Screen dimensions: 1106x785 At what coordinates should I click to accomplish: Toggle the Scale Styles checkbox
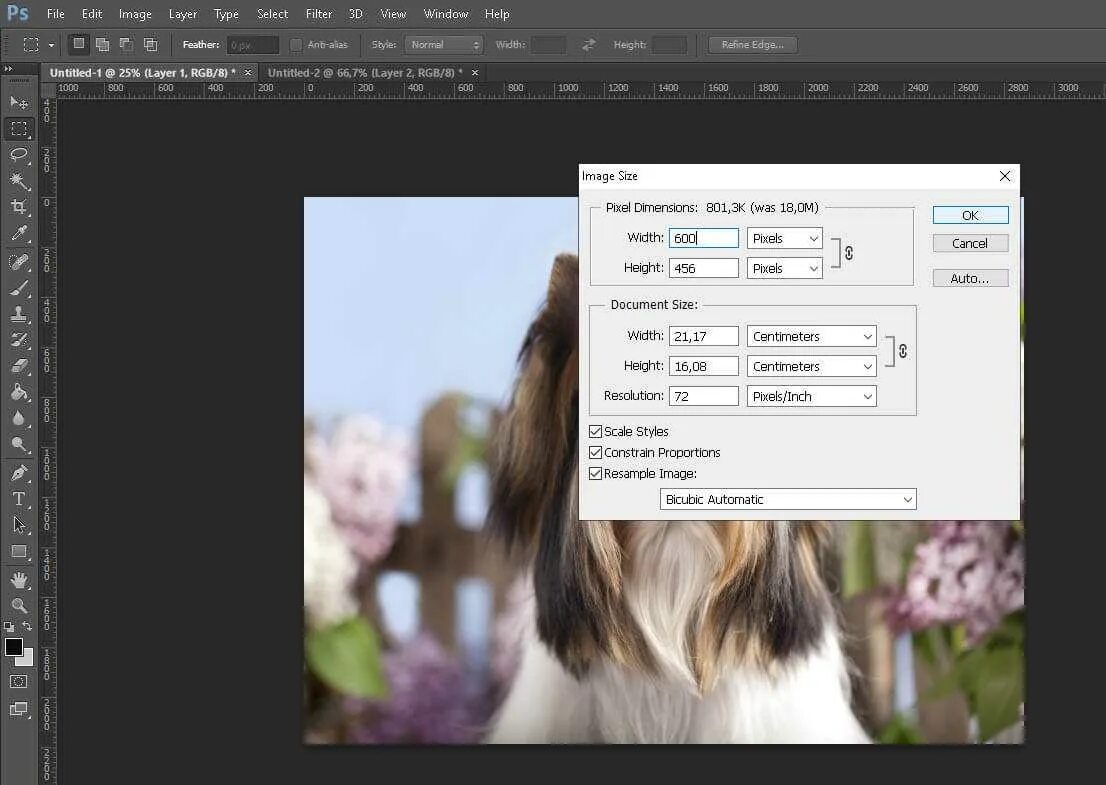coord(595,432)
